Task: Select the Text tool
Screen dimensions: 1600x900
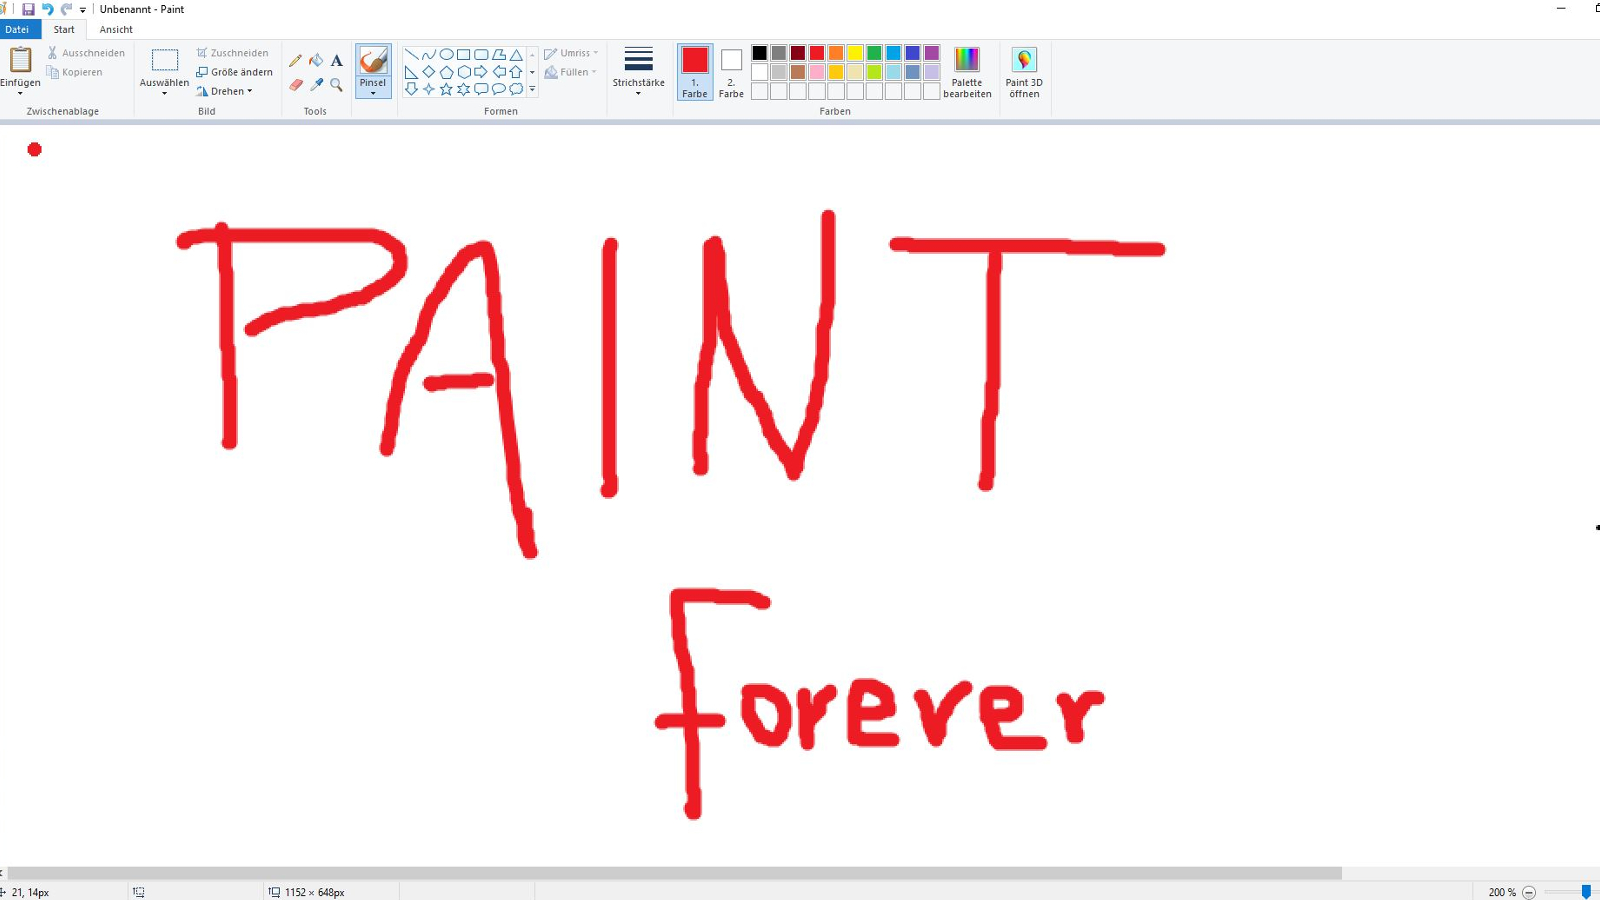Action: coord(337,61)
